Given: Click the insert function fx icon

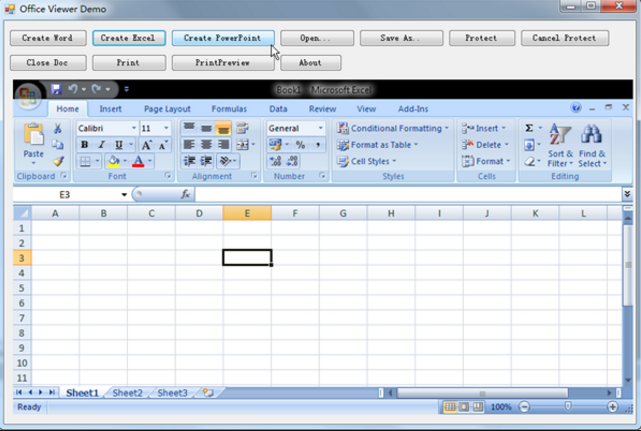Looking at the screenshot, I should 185,194.
